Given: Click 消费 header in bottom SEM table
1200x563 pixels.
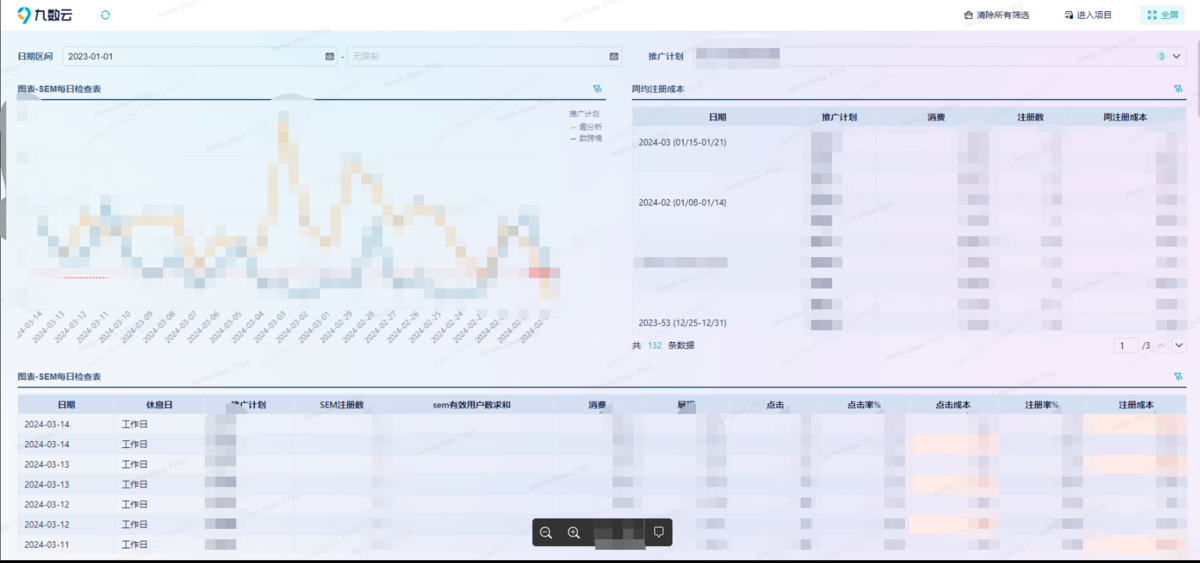Looking at the screenshot, I should [597, 405].
